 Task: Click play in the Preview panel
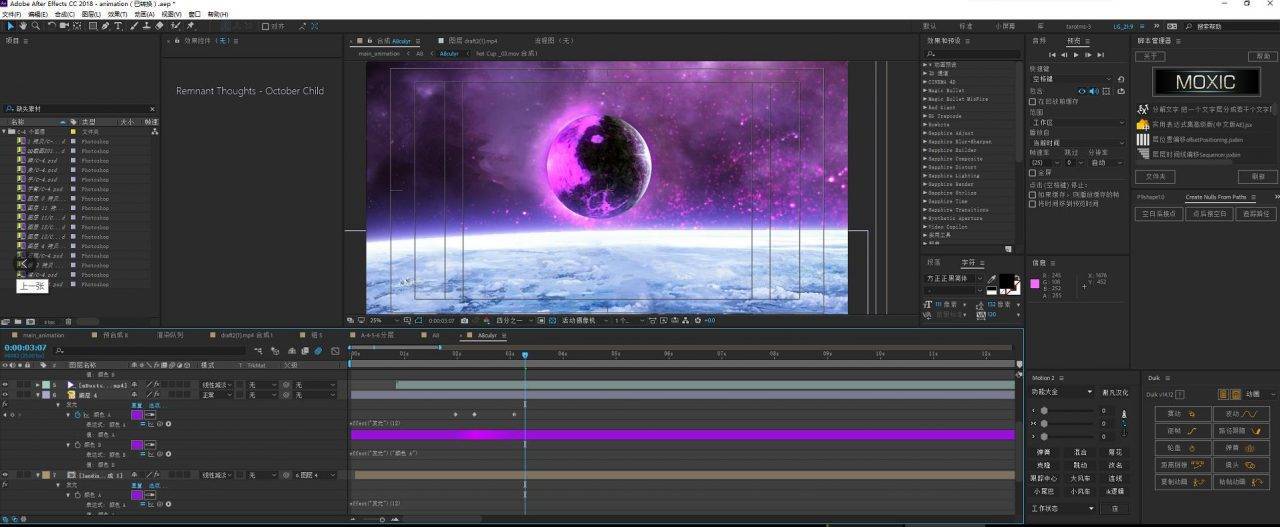pos(1076,55)
